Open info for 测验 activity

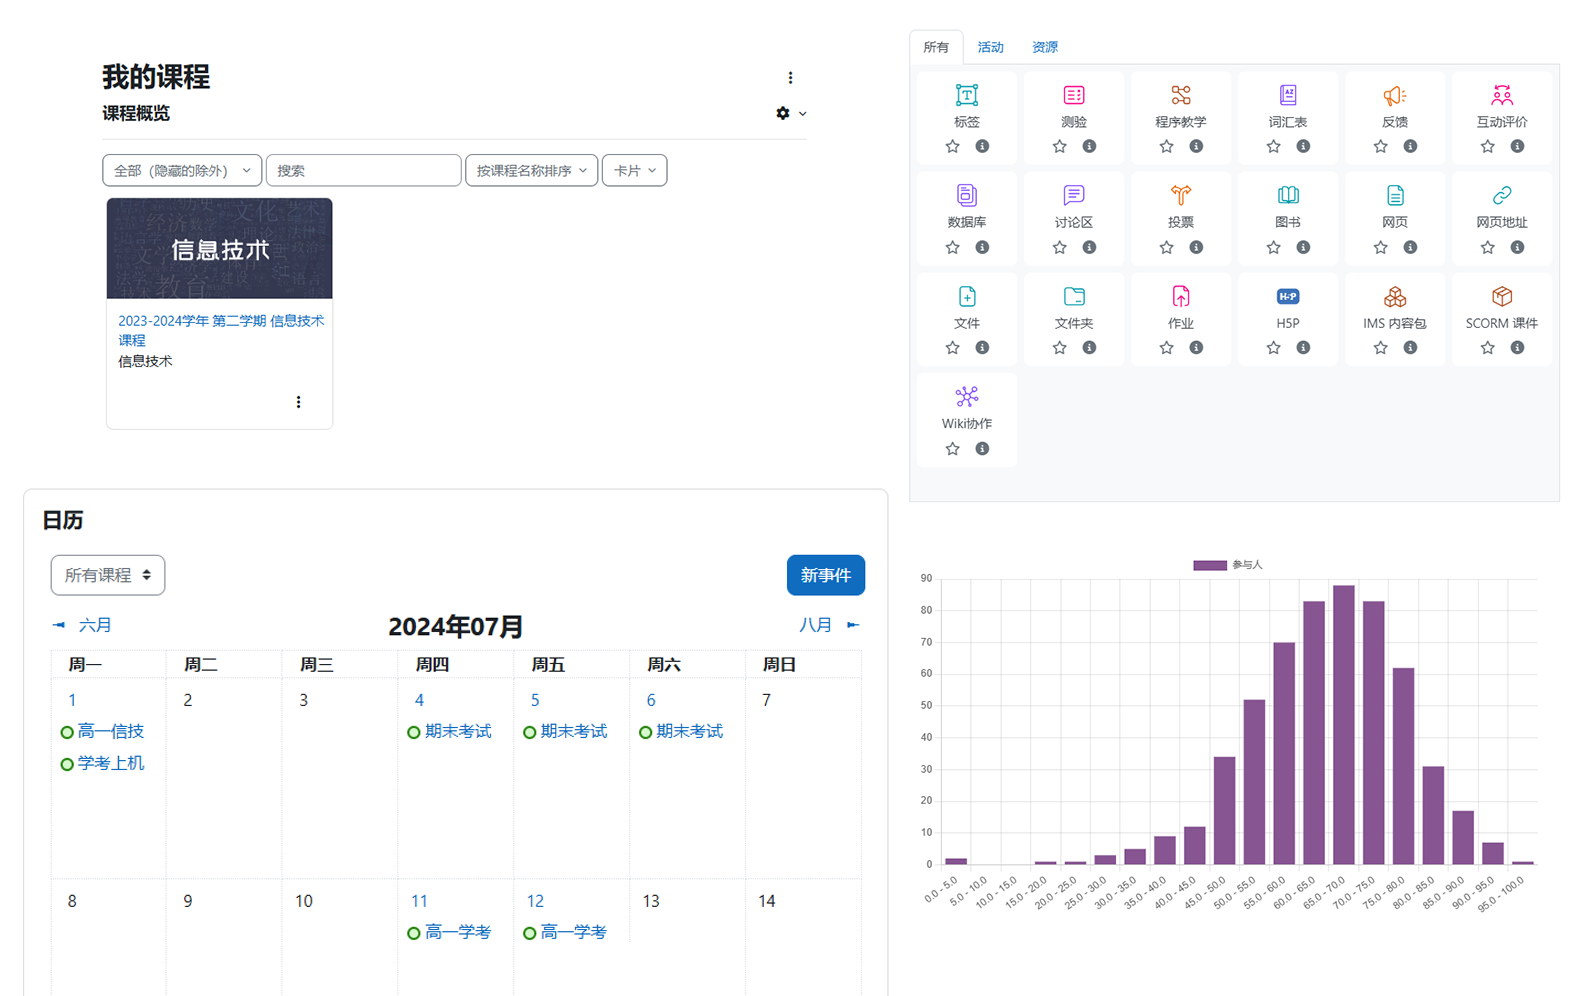[x=1089, y=146]
